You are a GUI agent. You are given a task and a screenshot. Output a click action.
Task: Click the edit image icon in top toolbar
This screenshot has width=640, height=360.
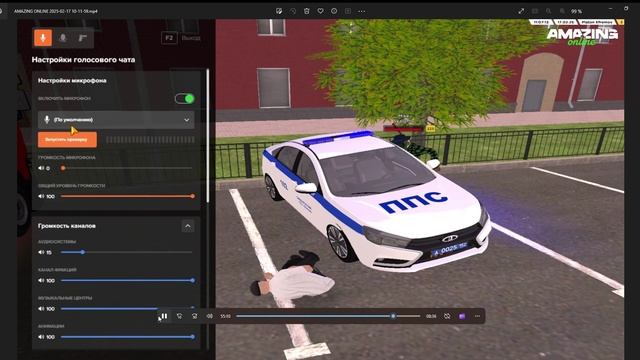279,11
